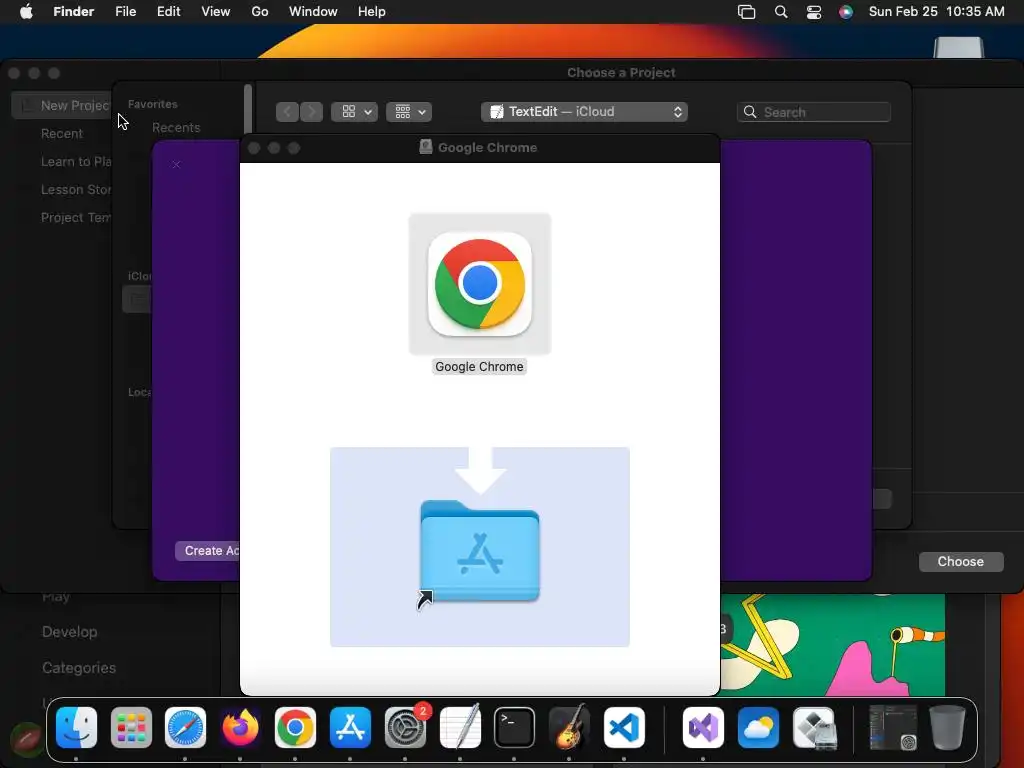This screenshot has width=1024, height=768.
Task: Select Lesson Store in sidebar
Action: [76, 189]
